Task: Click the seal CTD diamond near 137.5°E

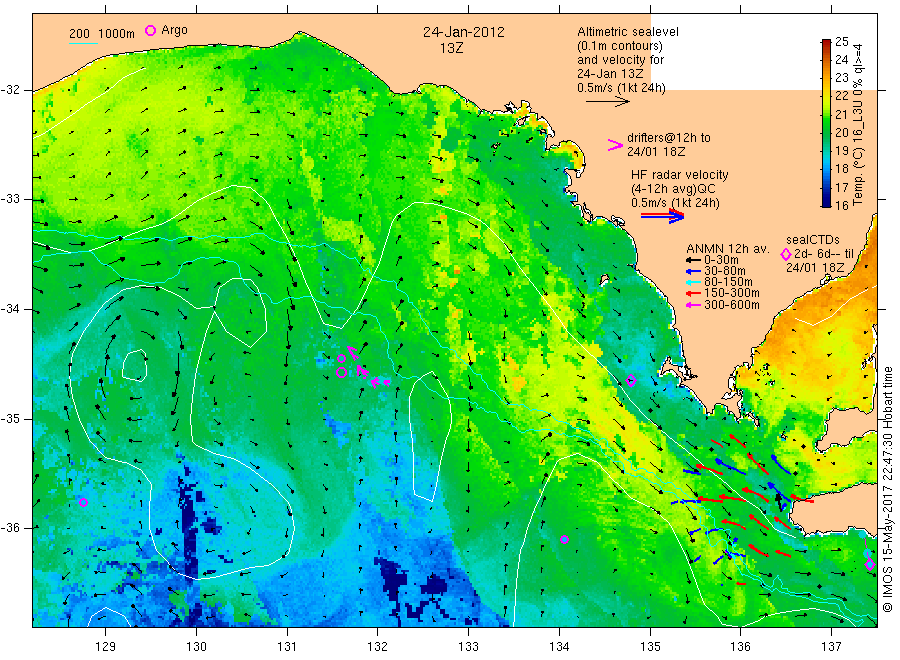Action: tap(869, 565)
